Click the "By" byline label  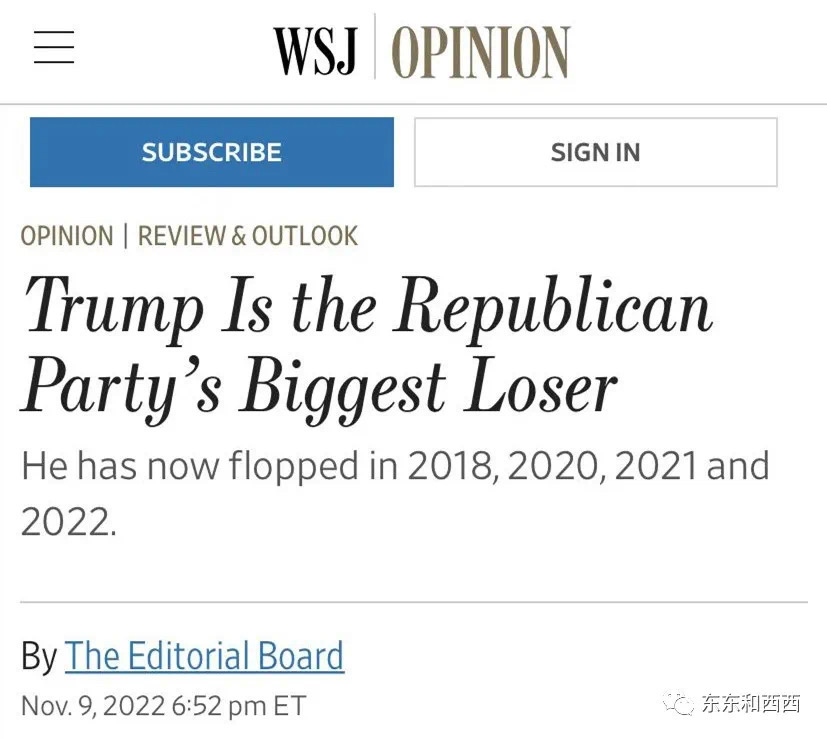[39, 656]
